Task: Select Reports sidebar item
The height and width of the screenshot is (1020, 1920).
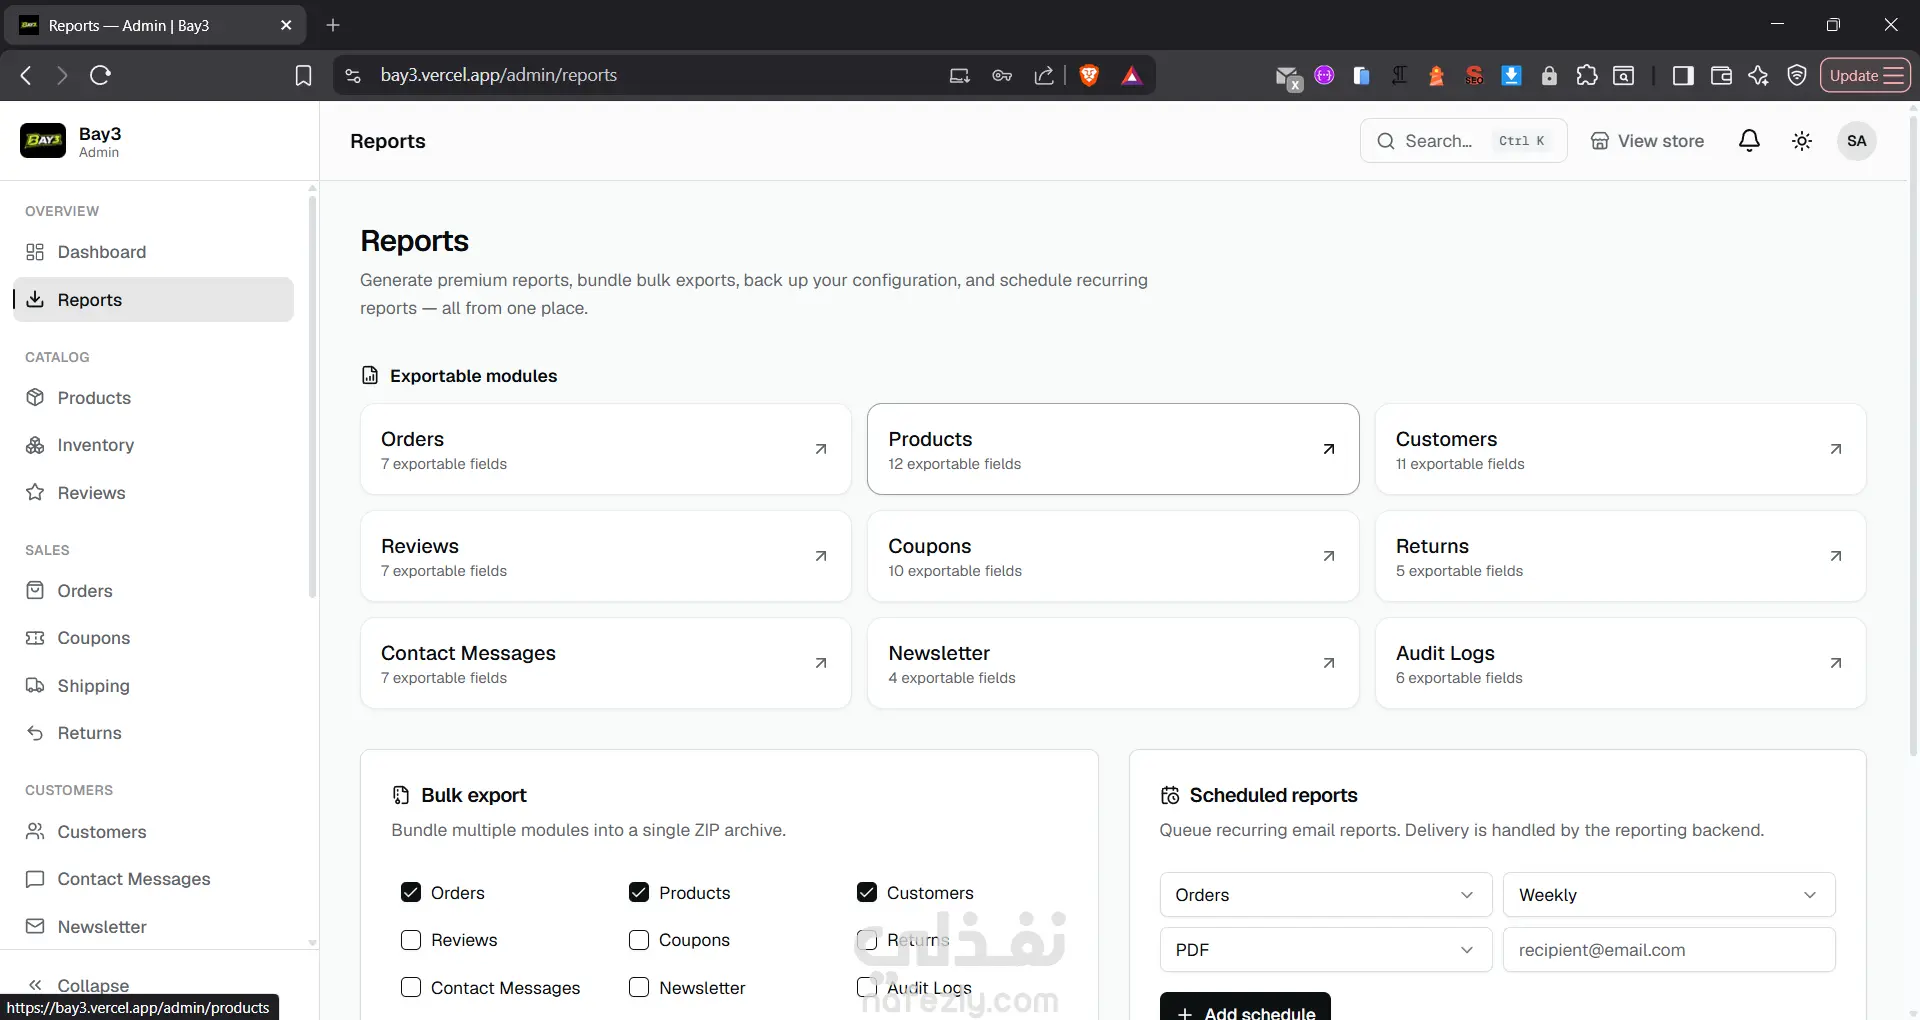Action: click(x=153, y=300)
